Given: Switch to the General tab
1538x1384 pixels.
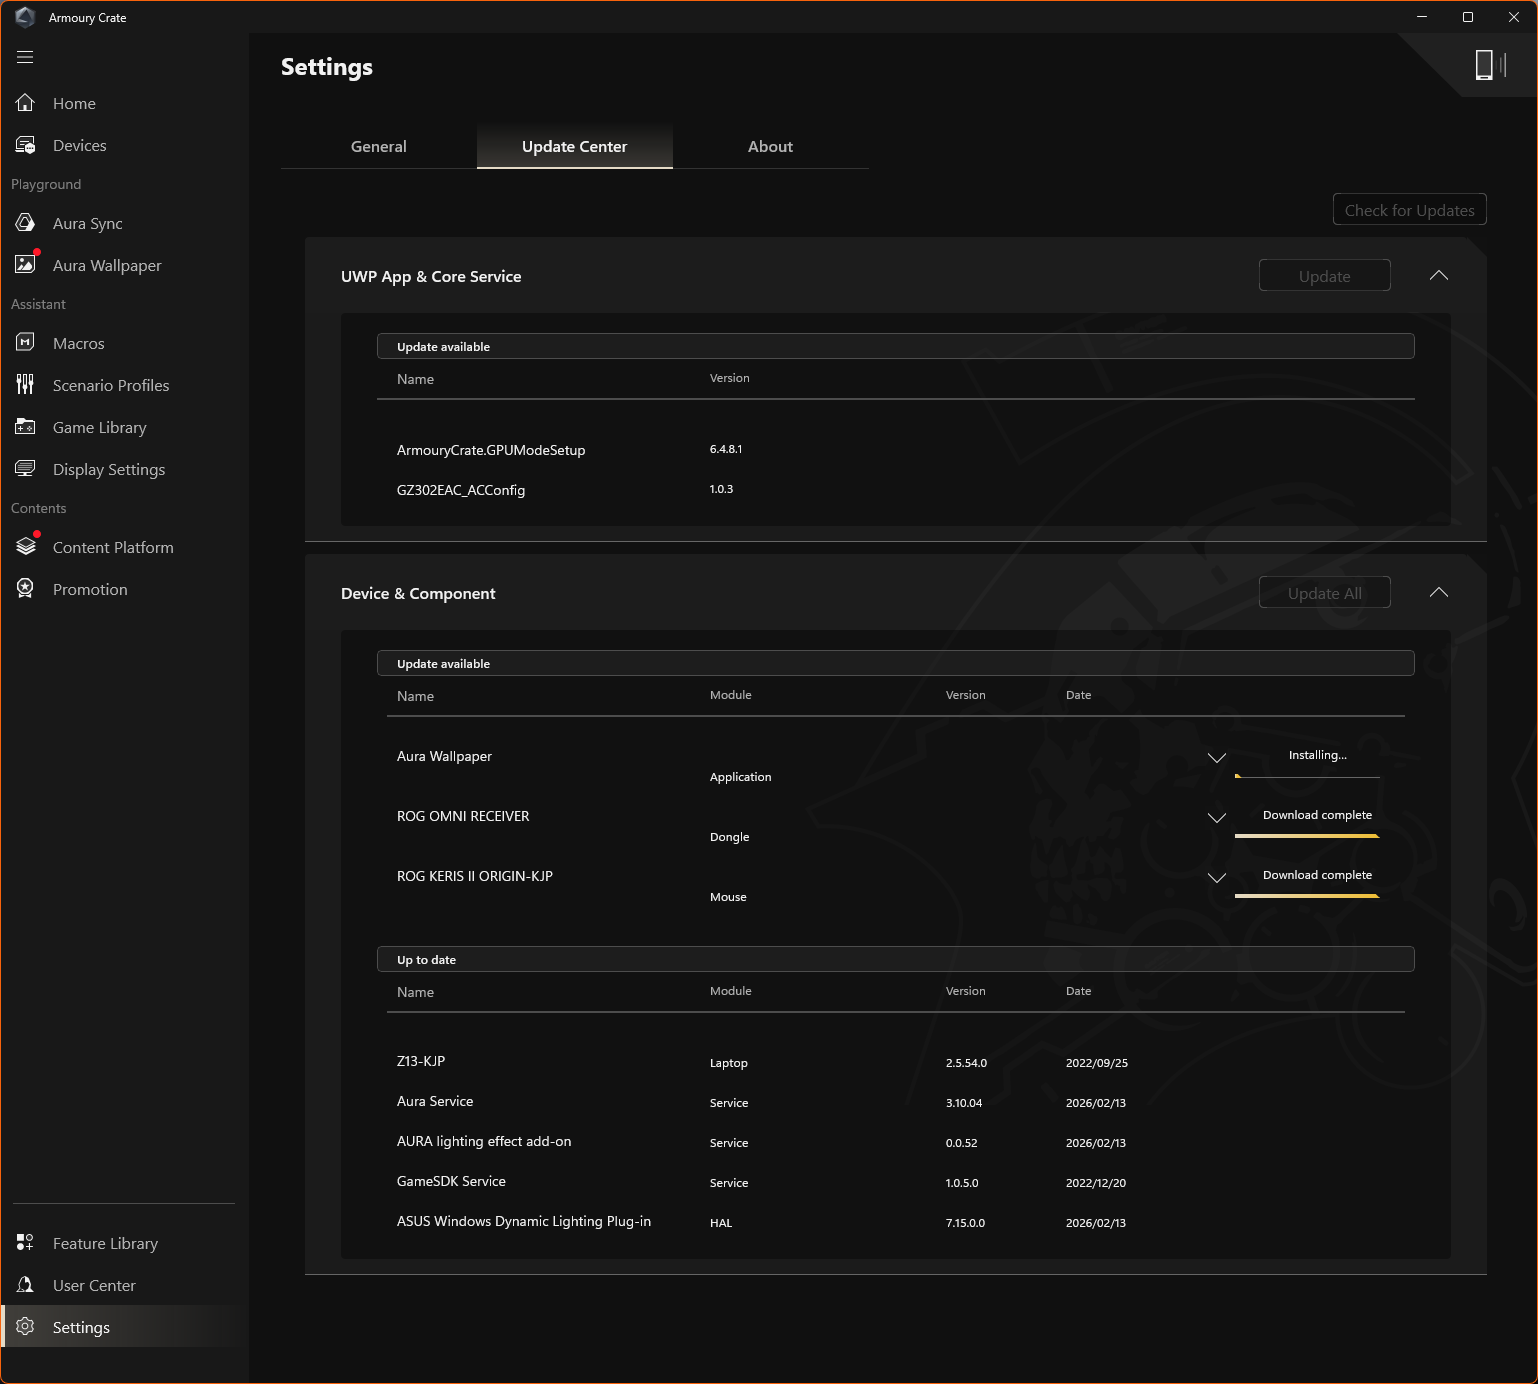Looking at the screenshot, I should (x=378, y=146).
